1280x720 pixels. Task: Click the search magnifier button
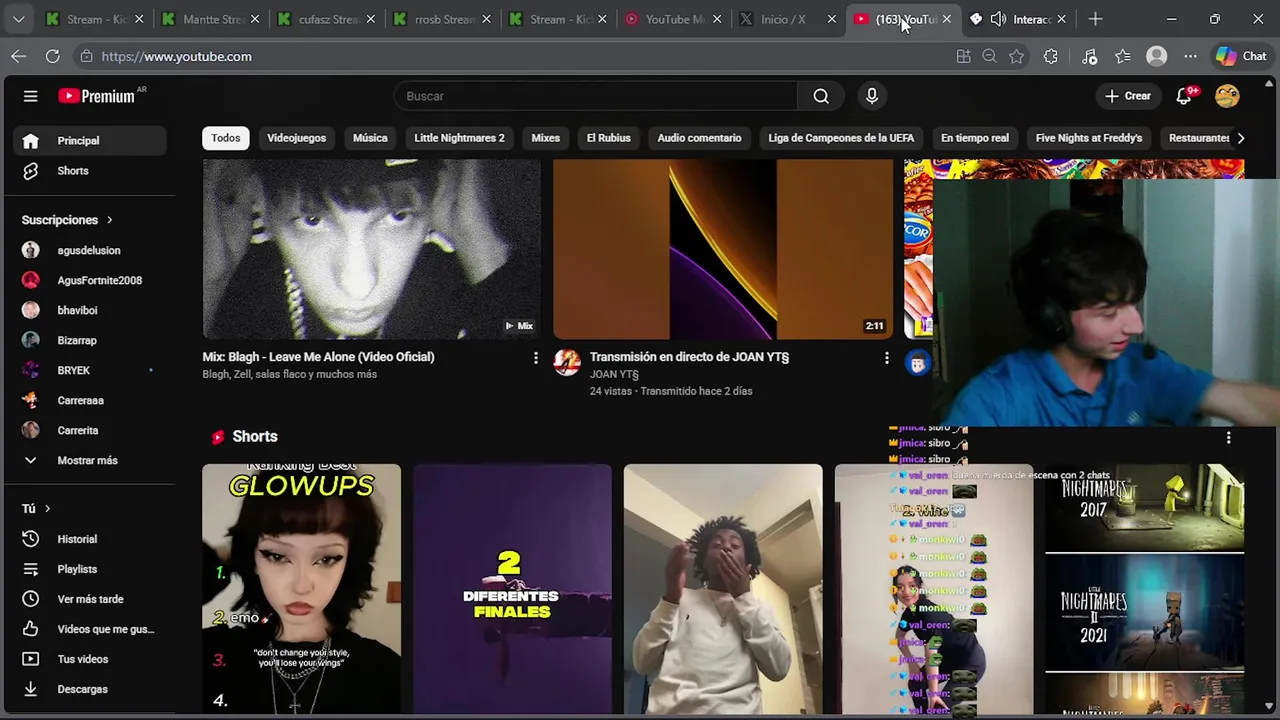tap(821, 96)
